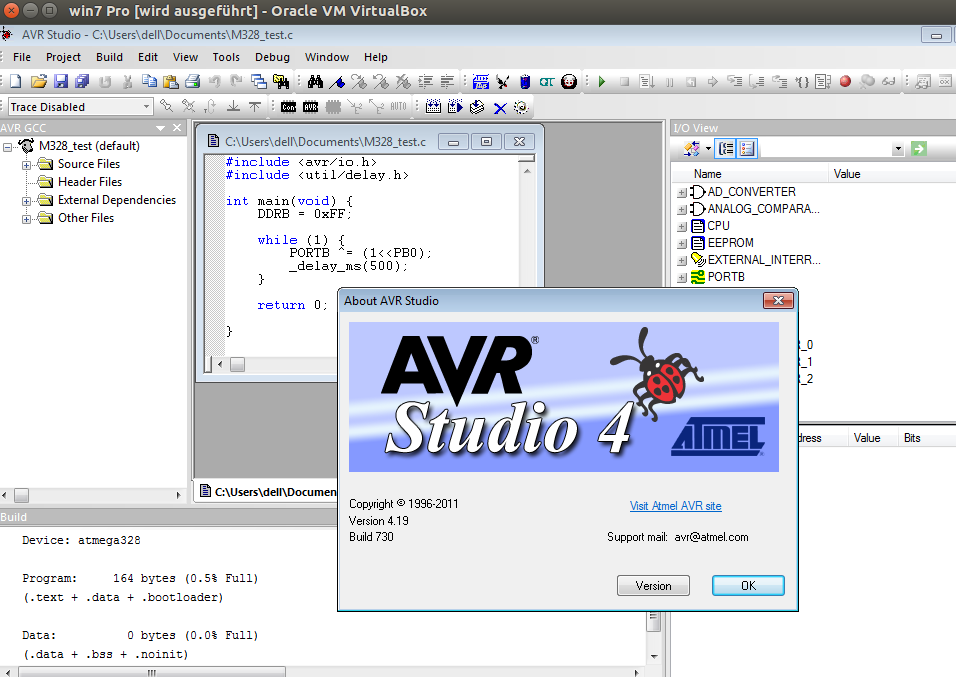The image size is (956, 677).
Task: Open the Visit Atmel AVR site link
Action: (676, 506)
